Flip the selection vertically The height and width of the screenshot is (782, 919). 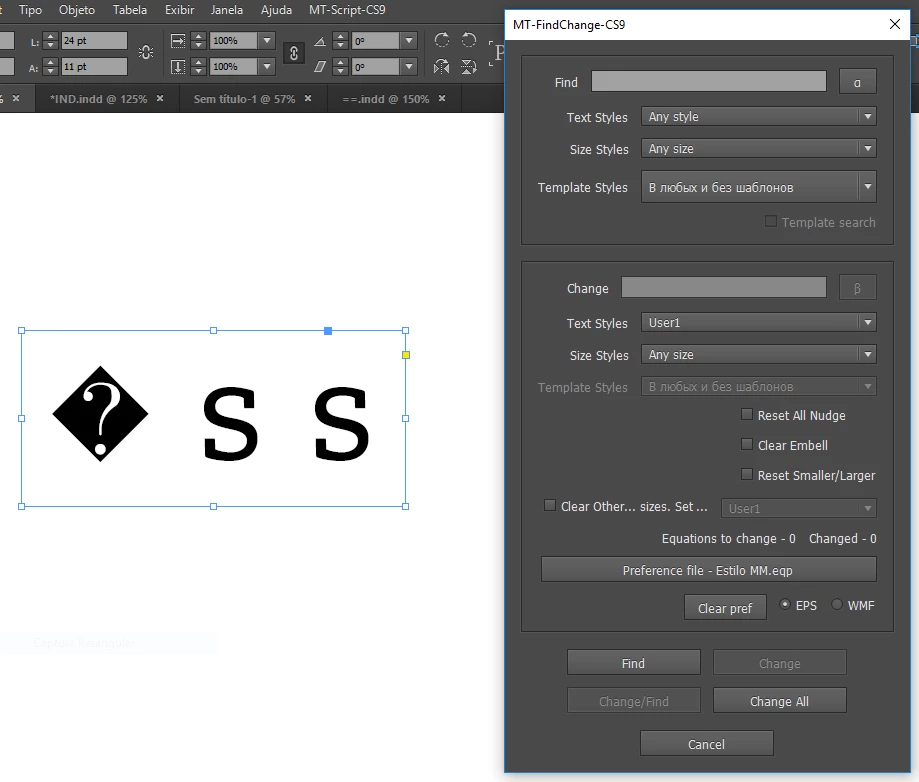468,66
